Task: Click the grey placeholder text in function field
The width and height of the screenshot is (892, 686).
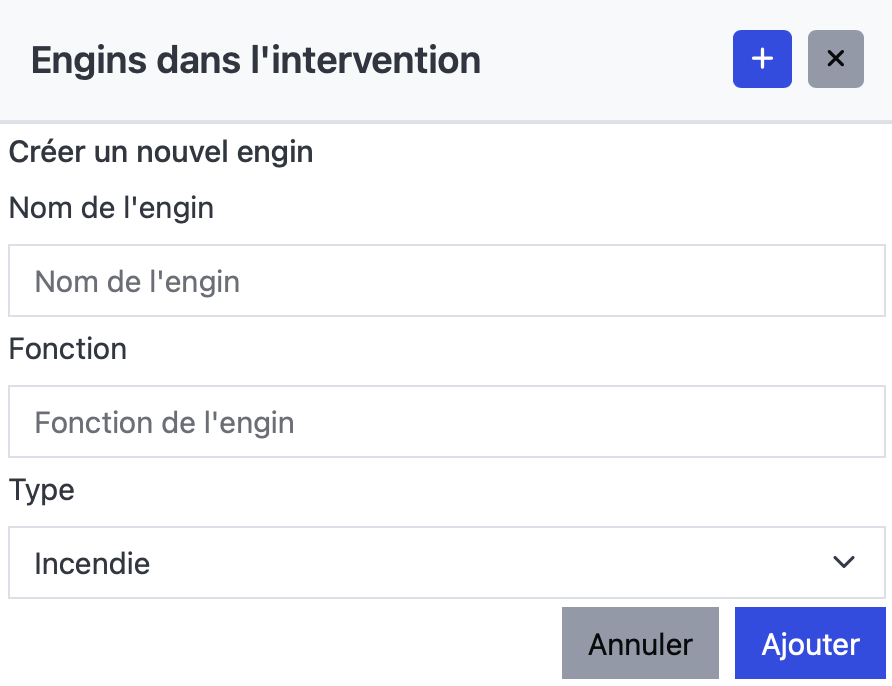Action: (x=164, y=423)
